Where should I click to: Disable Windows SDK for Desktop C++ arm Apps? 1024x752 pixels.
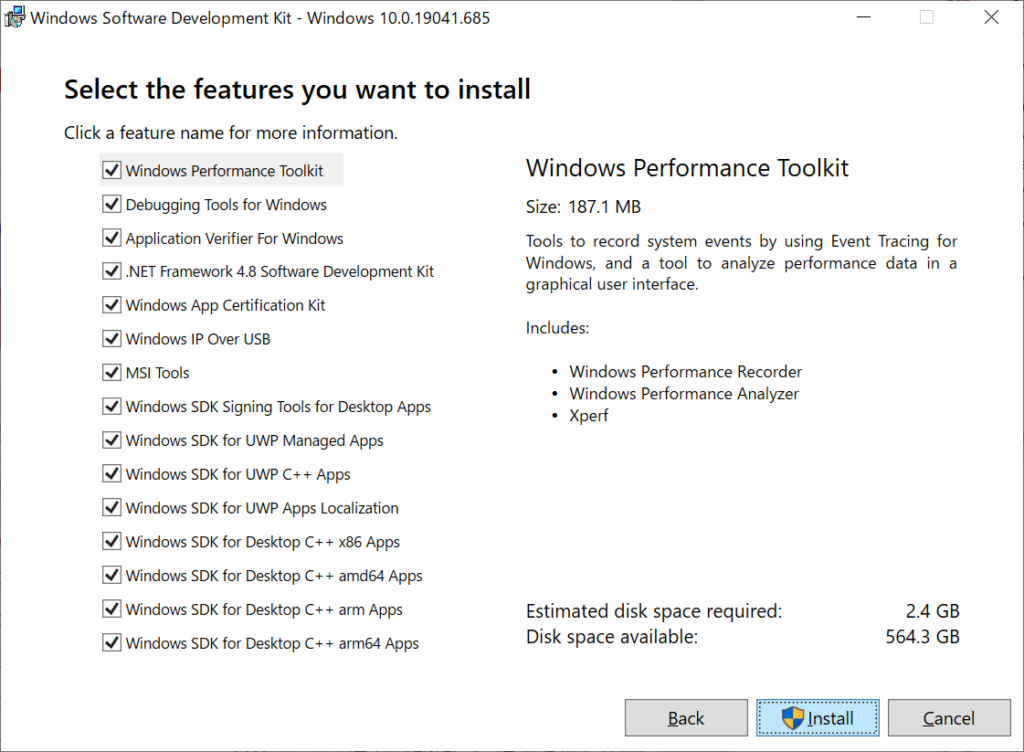coord(111,608)
